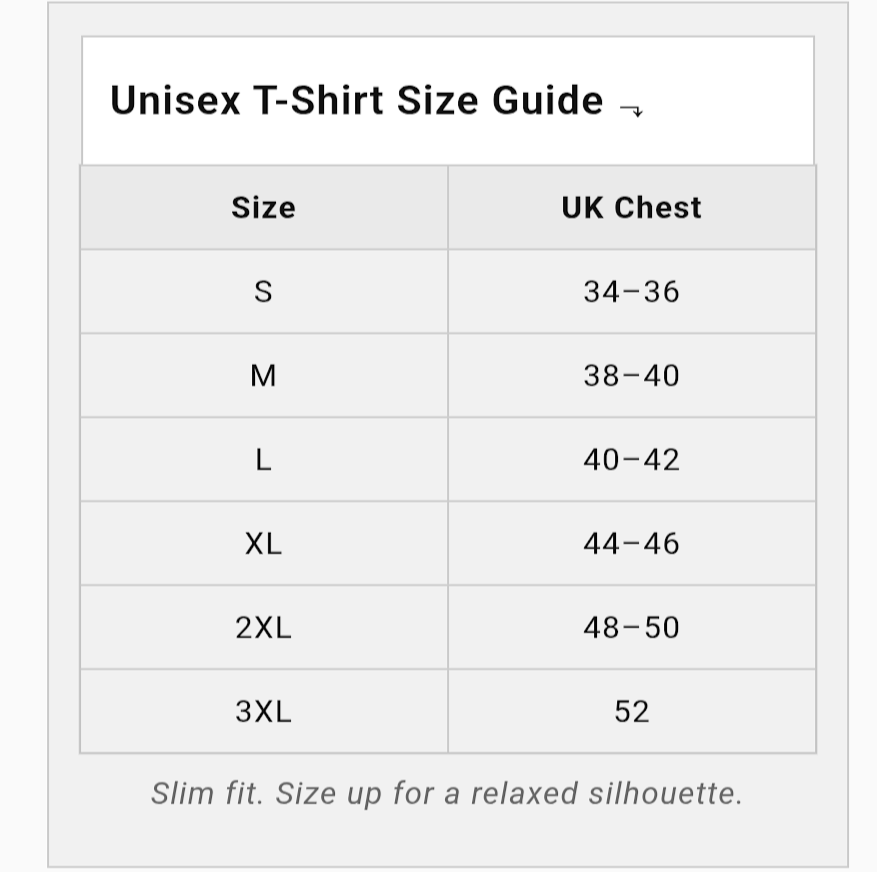The height and width of the screenshot is (872, 877).
Task: Click the 38–40 chest measurement
Action: tap(631, 375)
